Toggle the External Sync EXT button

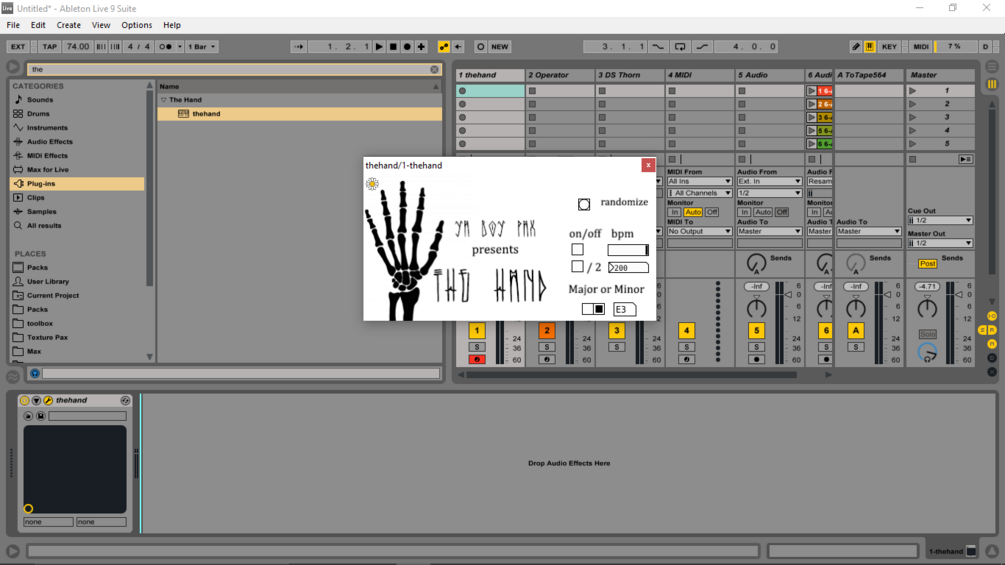pos(18,47)
